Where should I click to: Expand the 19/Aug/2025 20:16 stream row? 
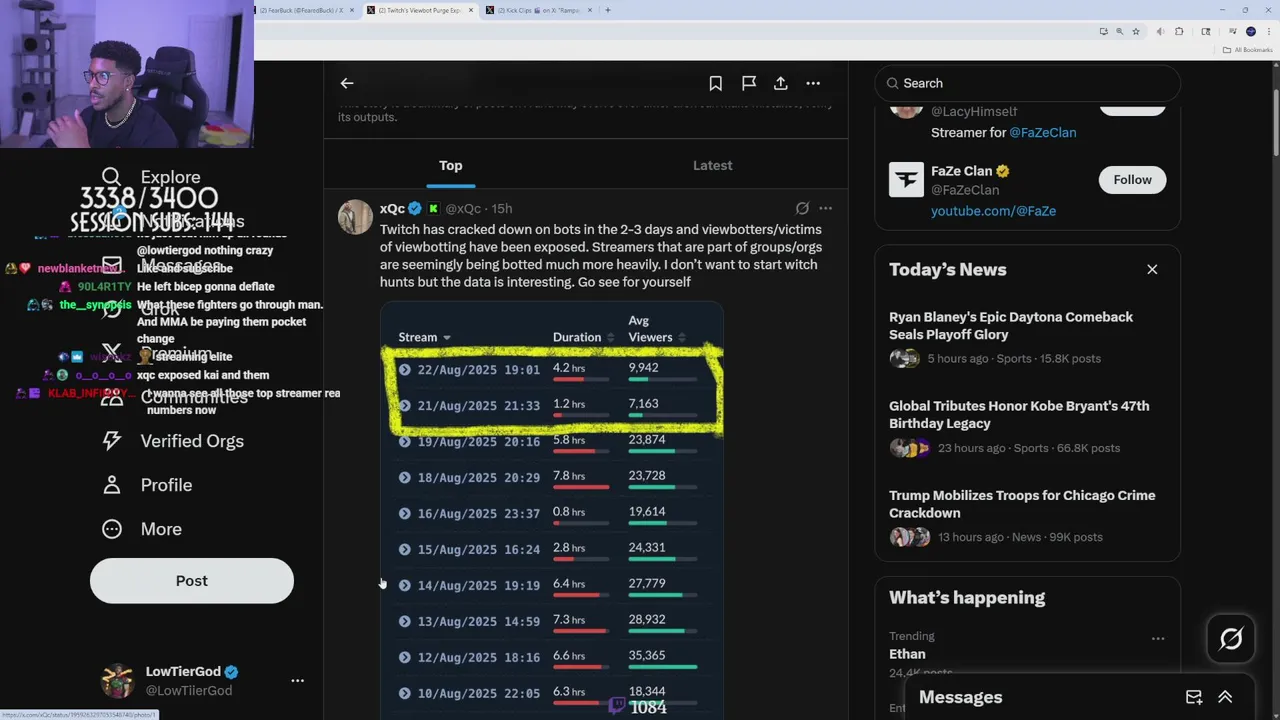coord(405,441)
